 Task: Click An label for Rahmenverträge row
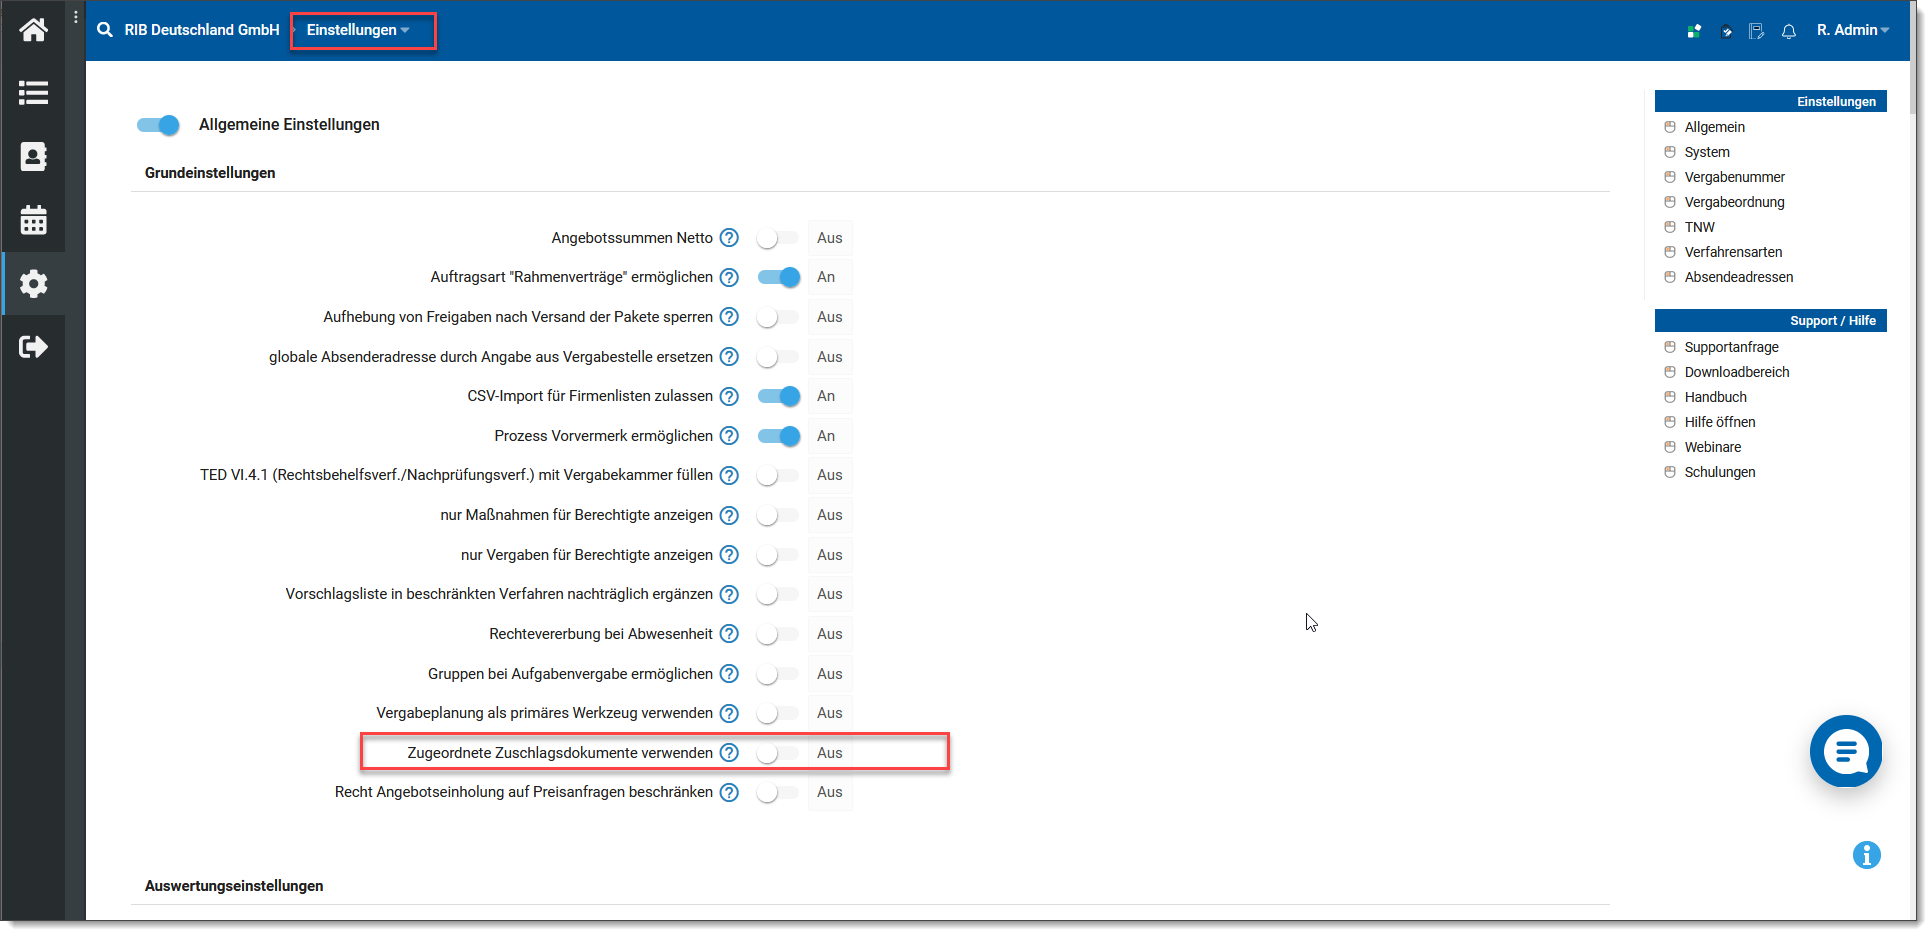pos(825,277)
